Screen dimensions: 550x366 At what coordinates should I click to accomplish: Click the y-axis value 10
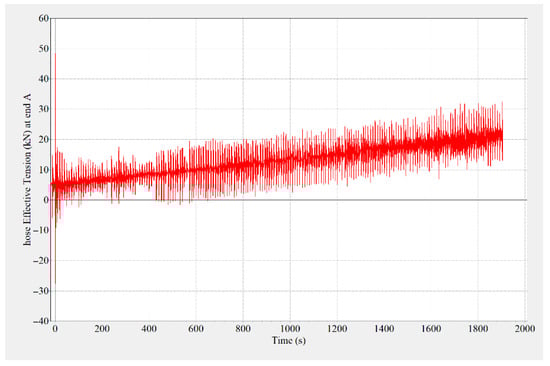[x=44, y=169]
